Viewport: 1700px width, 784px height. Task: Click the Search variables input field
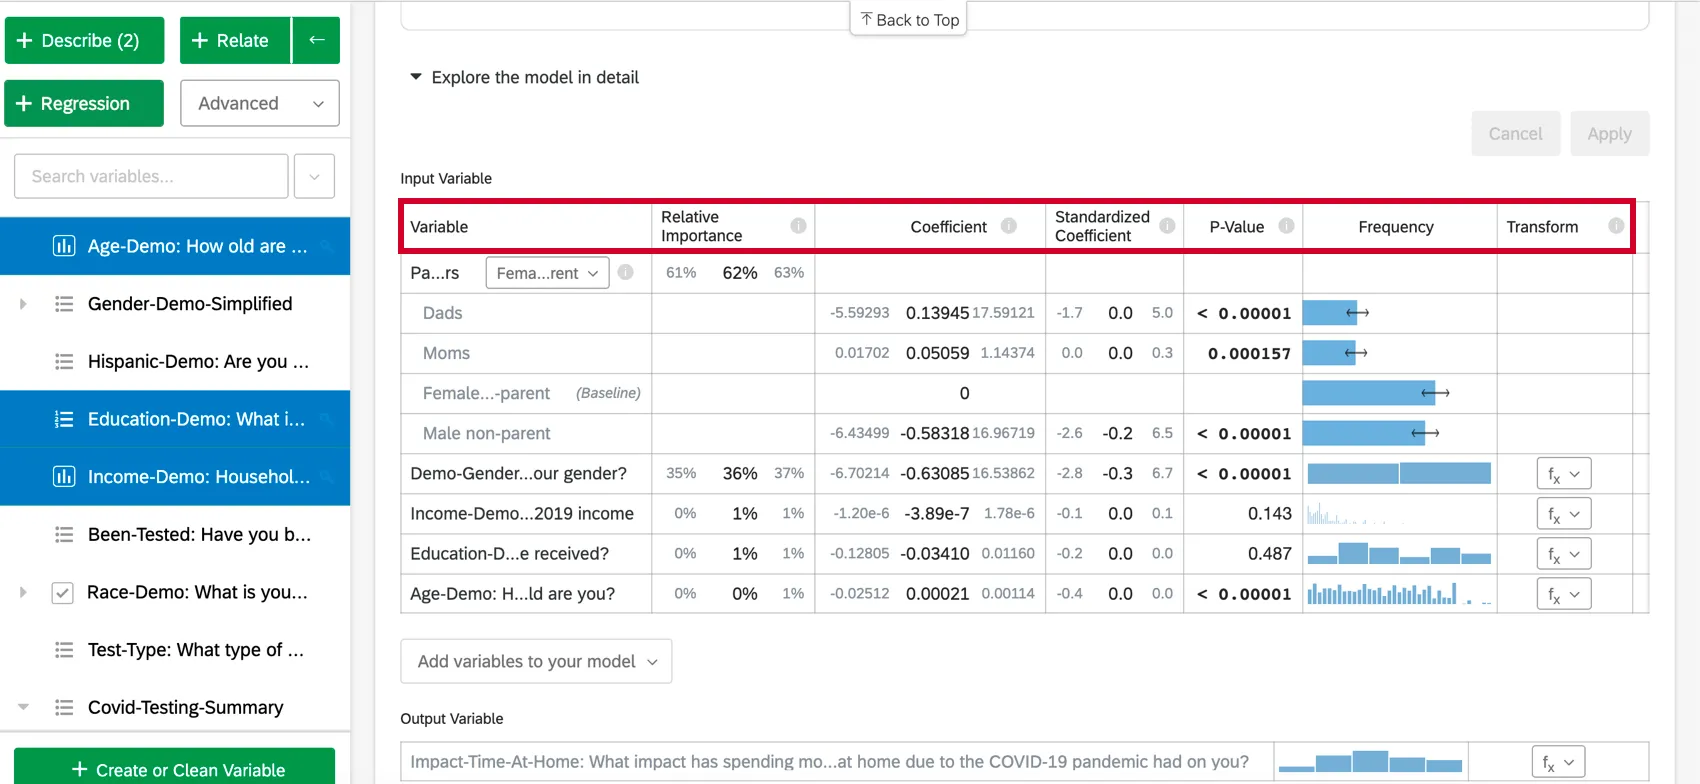pos(151,177)
